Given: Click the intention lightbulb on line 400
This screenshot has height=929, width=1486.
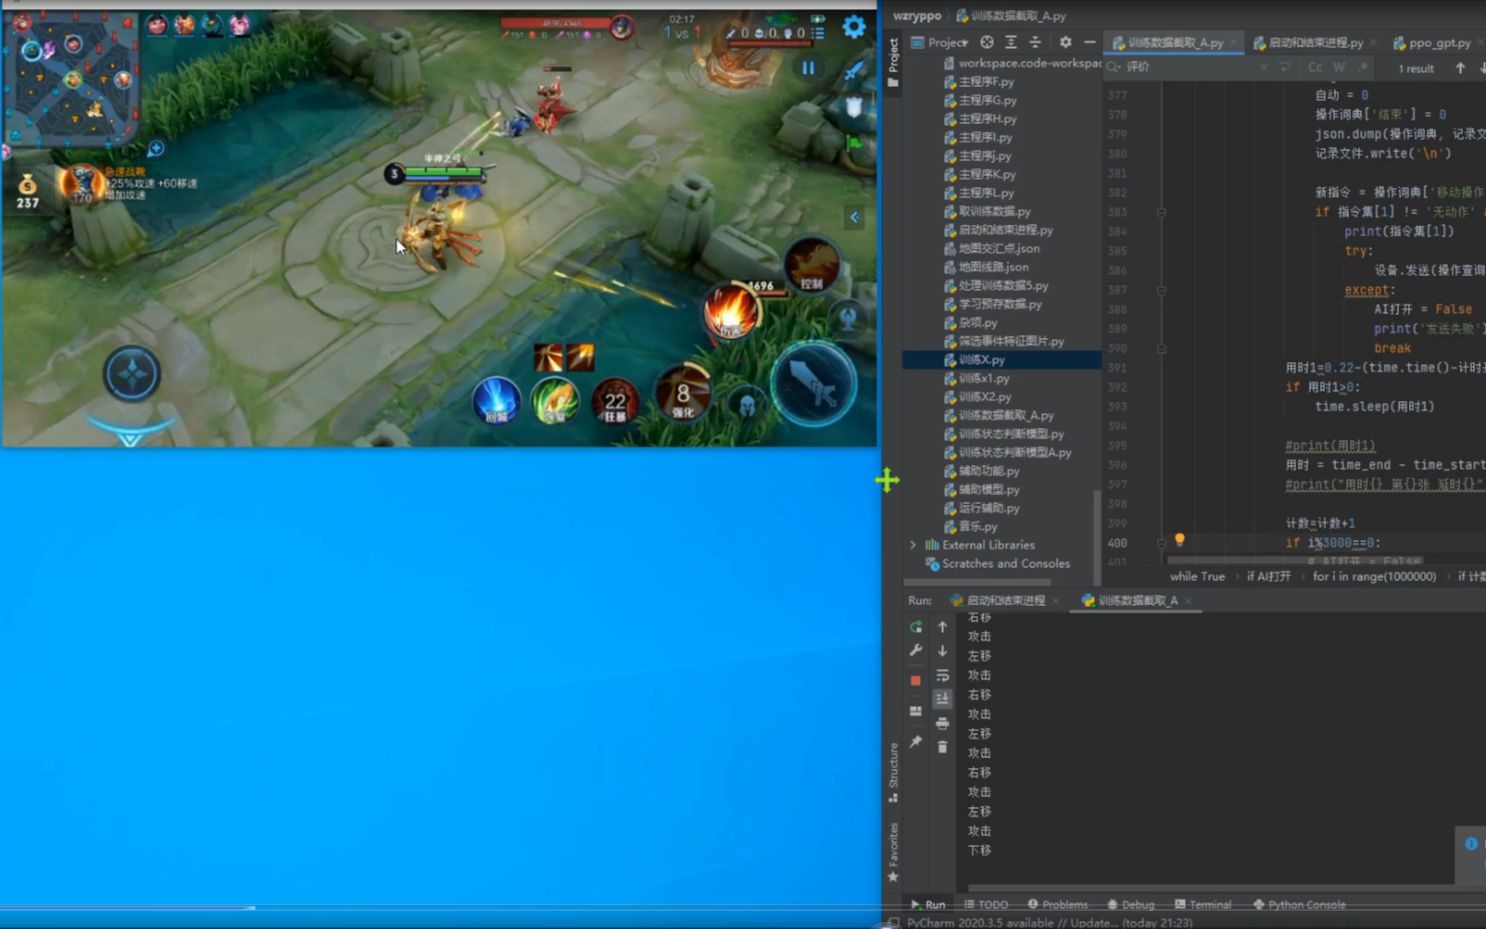Looking at the screenshot, I should [x=1180, y=539].
